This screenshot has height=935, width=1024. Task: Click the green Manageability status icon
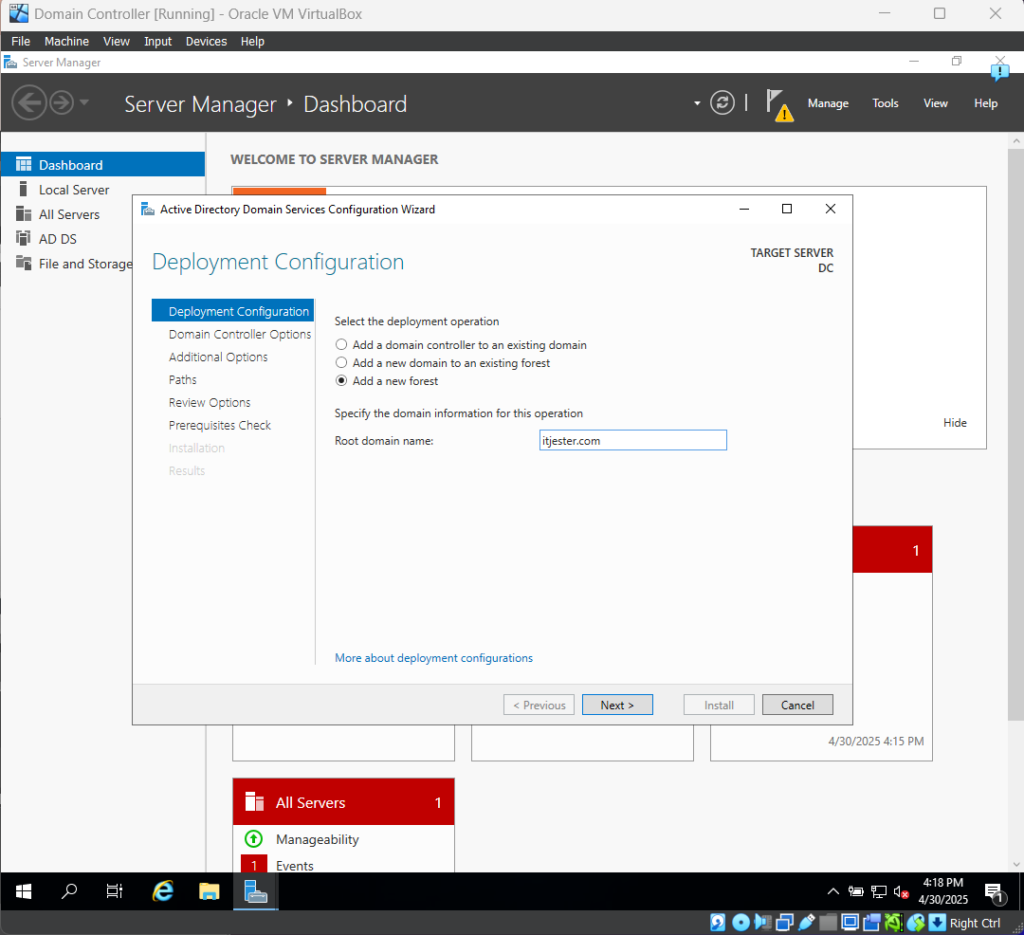coord(253,838)
